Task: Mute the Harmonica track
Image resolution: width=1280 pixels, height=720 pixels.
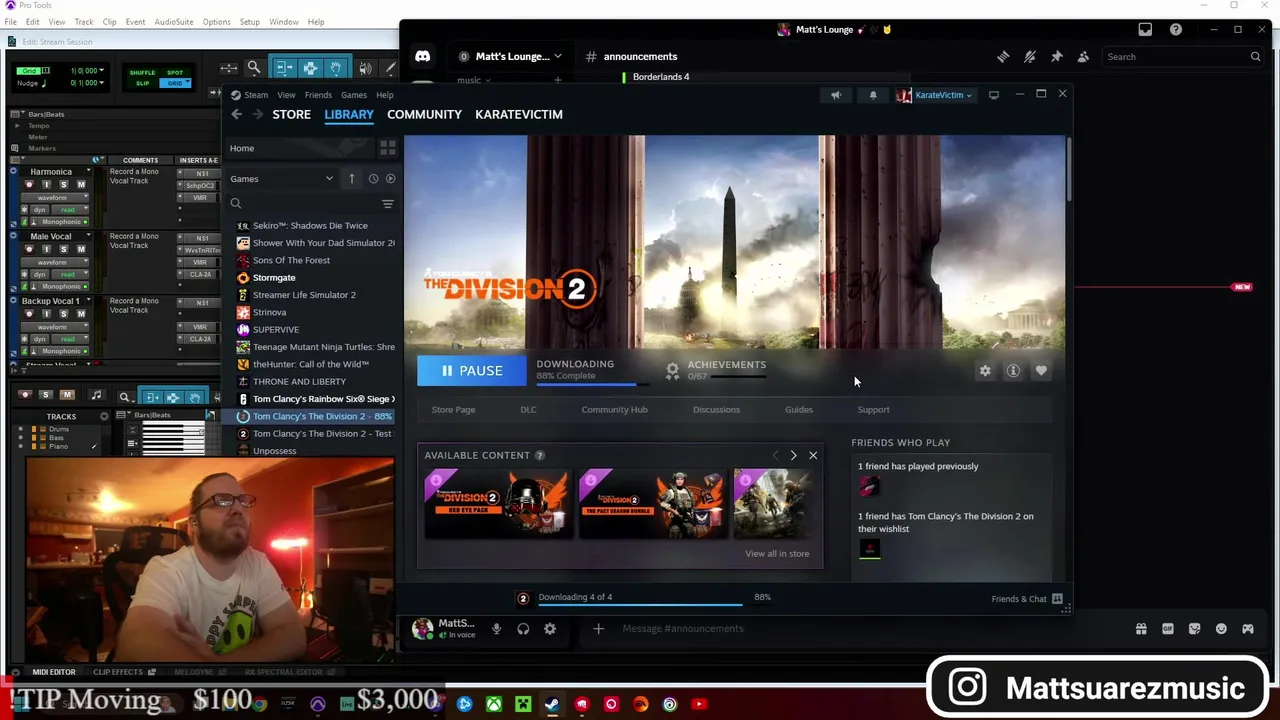Action: [80, 185]
